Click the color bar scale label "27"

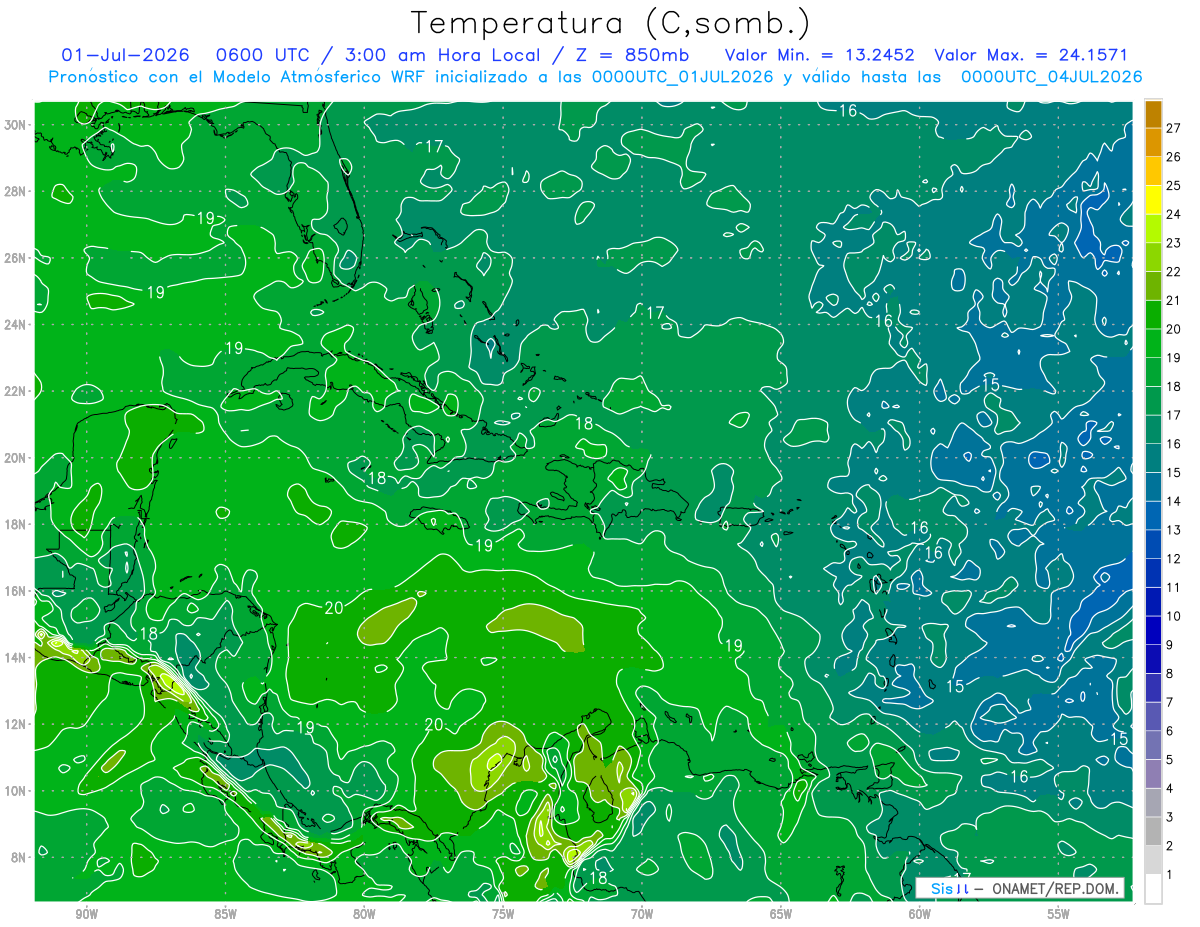coord(1173,129)
